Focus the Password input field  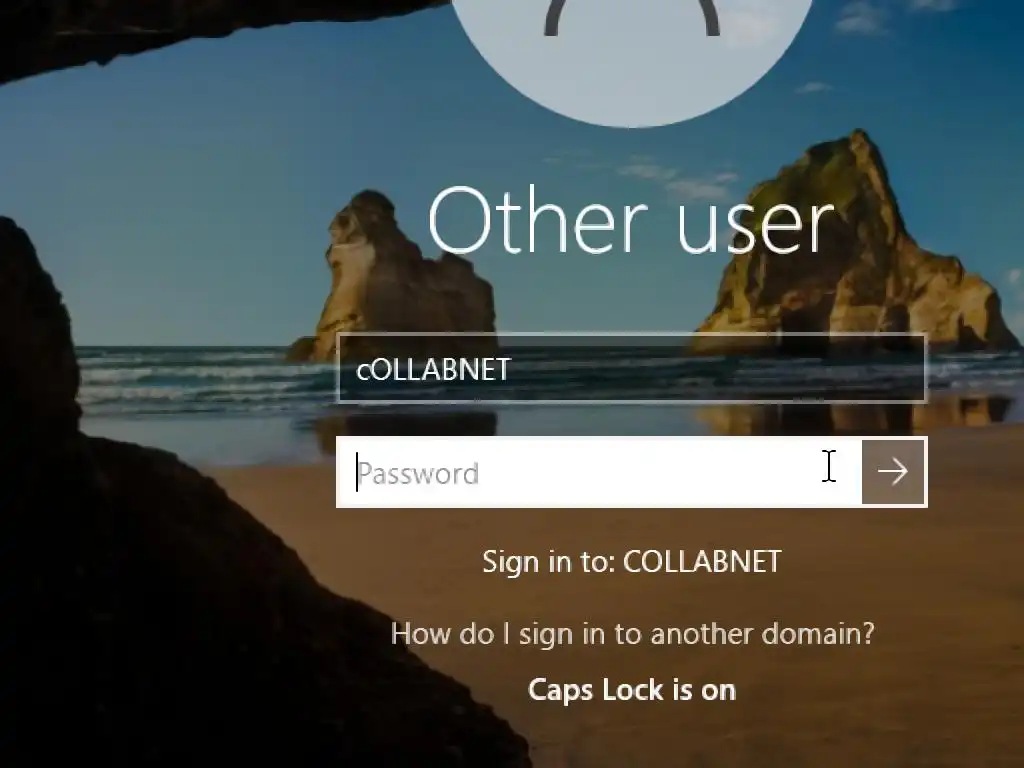click(x=599, y=472)
